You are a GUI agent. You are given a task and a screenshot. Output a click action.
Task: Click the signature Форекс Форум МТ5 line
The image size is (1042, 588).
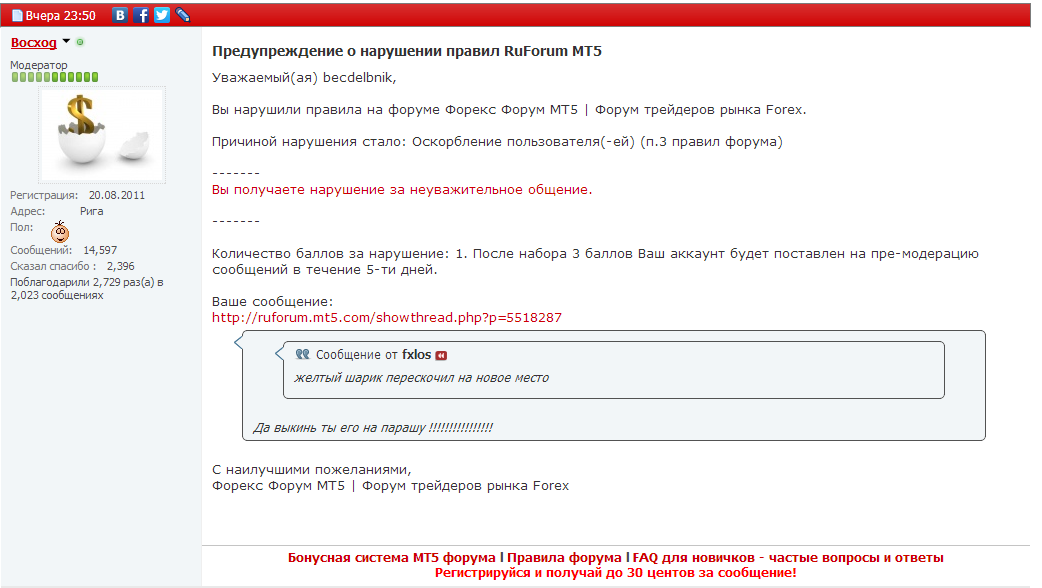[x=391, y=486]
